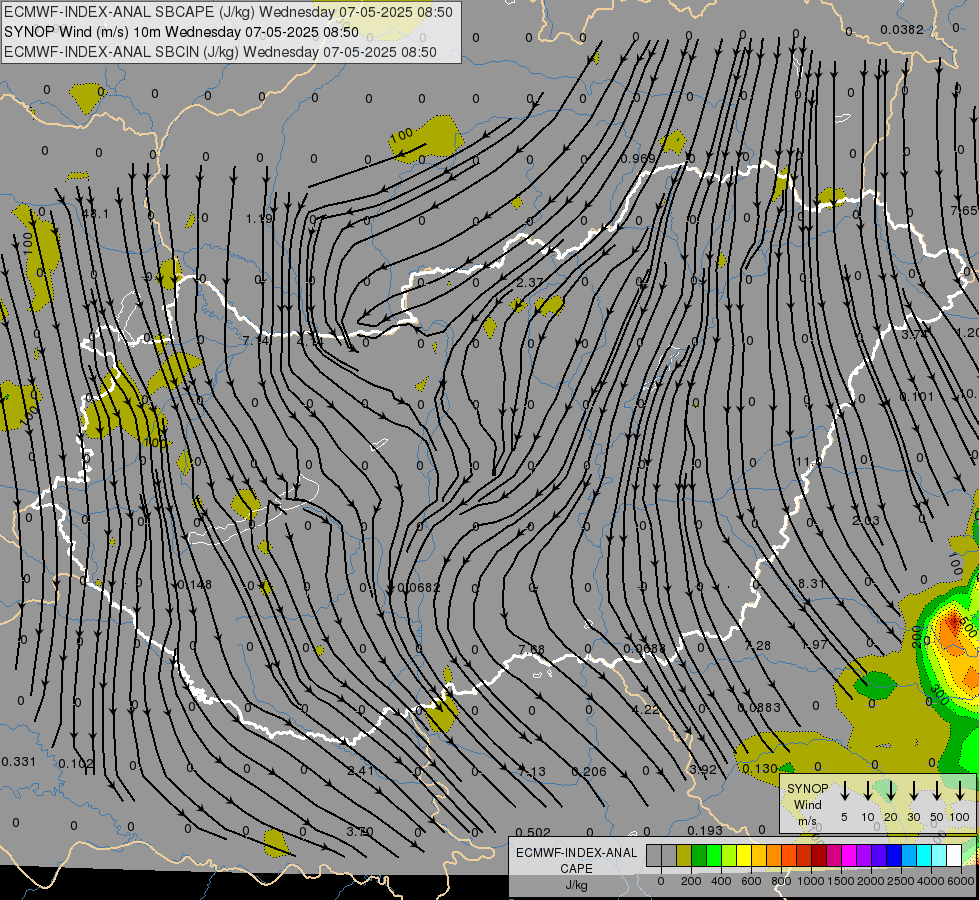This screenshot has height=900, width=979.
Task: Click the 300 contour label near CAPE hotspot
Action: [x=940, y=695]
